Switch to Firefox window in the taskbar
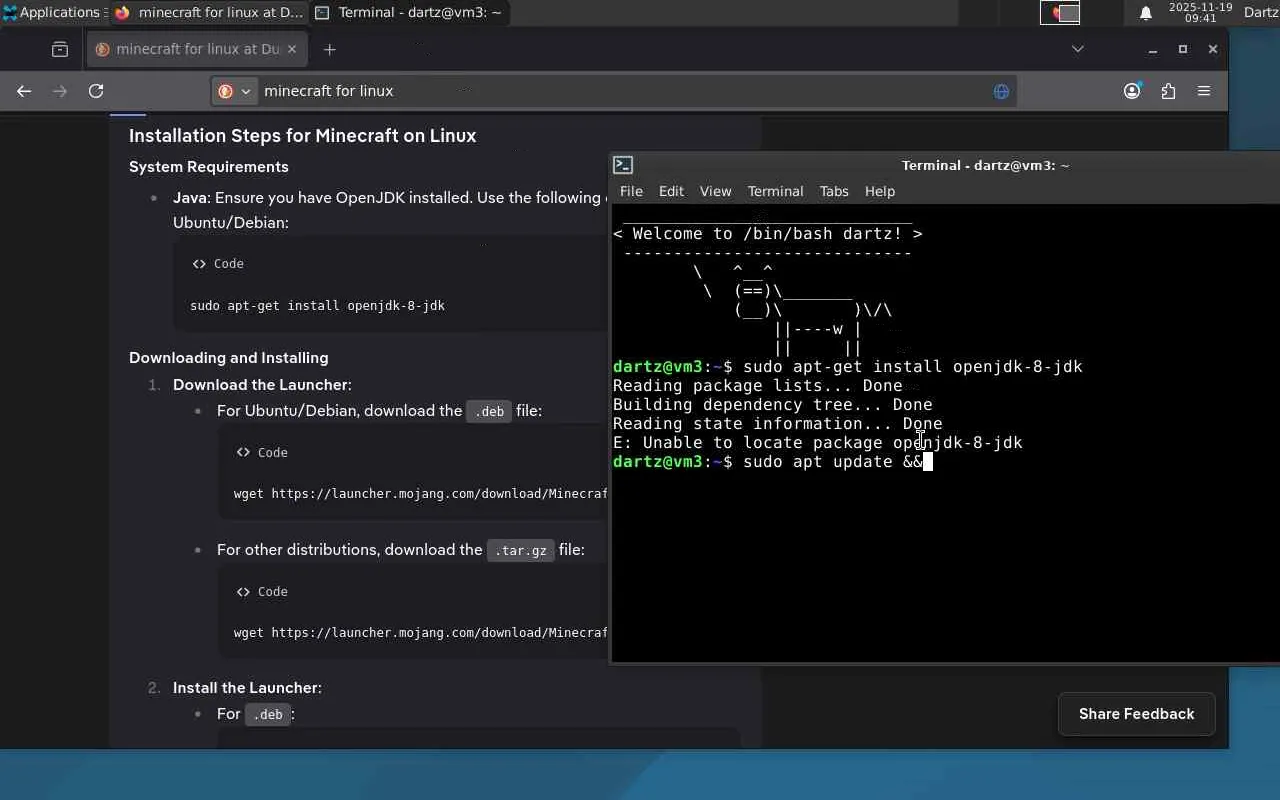Image resolution: width=1280 pixels, height=800 pixels. [208, 13]
